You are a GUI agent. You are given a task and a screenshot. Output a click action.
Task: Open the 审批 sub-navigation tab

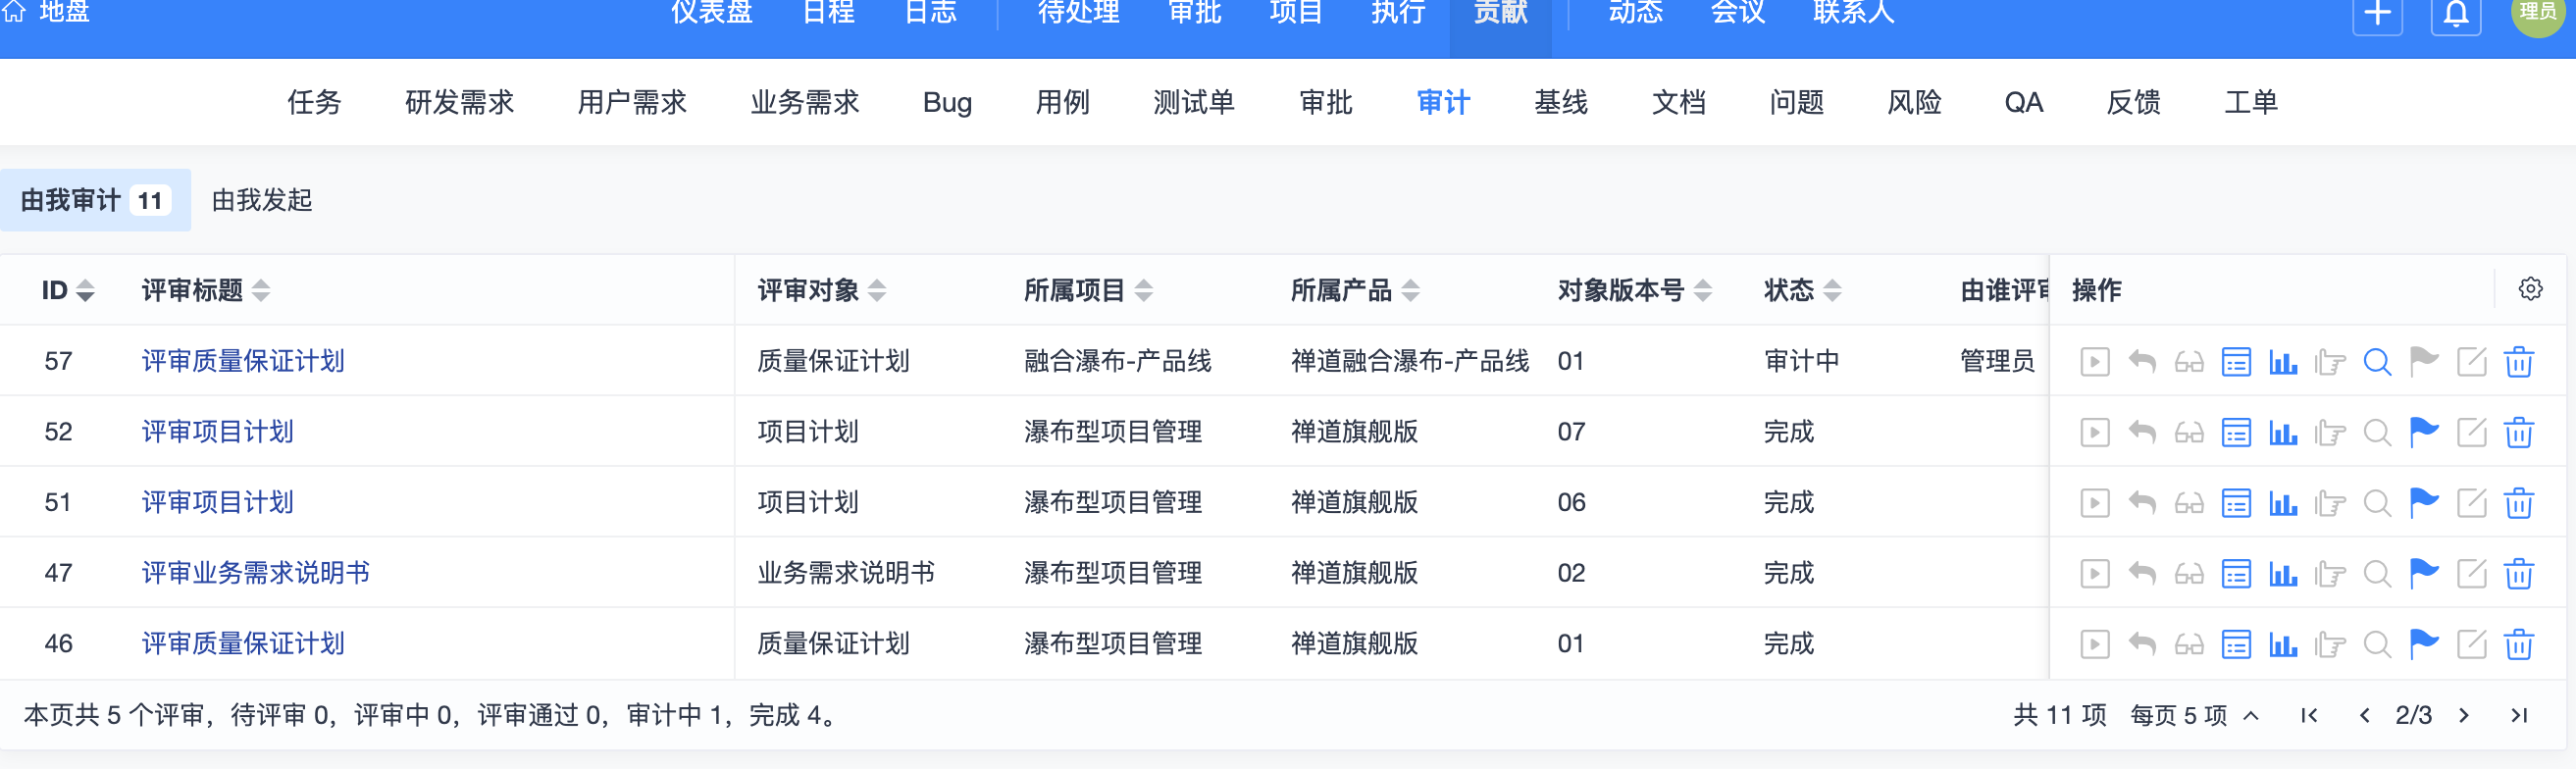click(x=1325, y=102)
